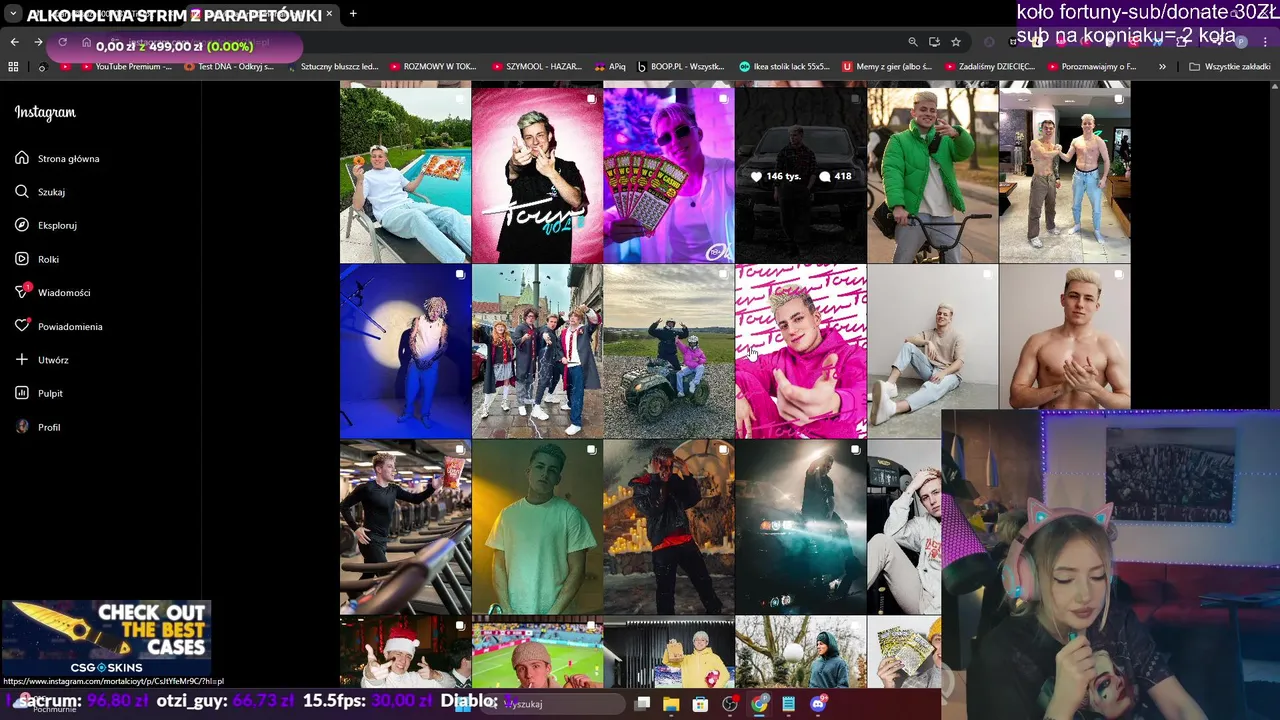
Task: Open YouTube Premium bookmark
Action: coord(125,67)
